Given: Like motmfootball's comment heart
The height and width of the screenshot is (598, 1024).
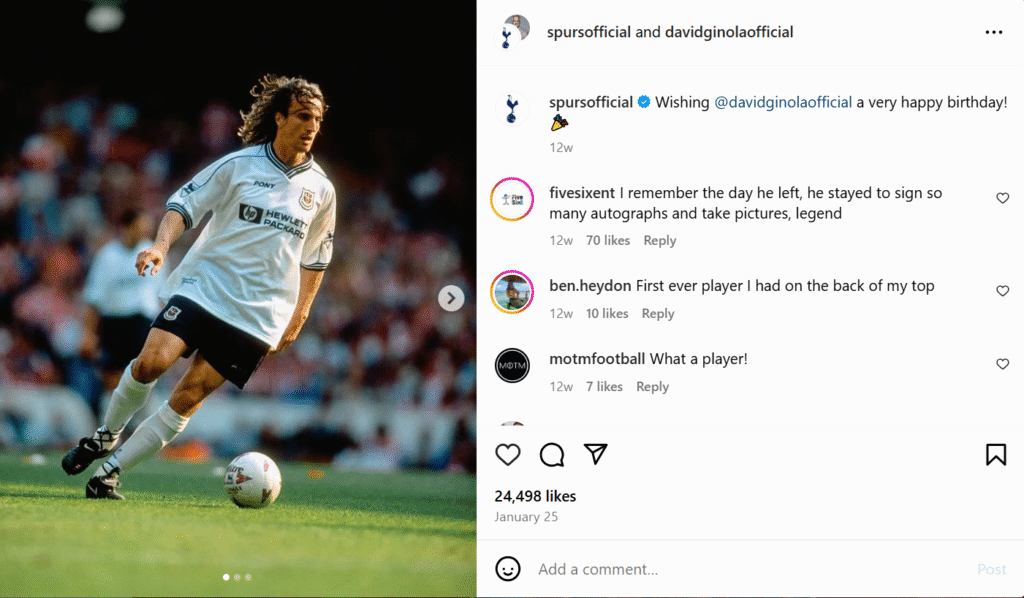Looking at the screenshot, I should pyautogui.click(x=1002, y=363).
